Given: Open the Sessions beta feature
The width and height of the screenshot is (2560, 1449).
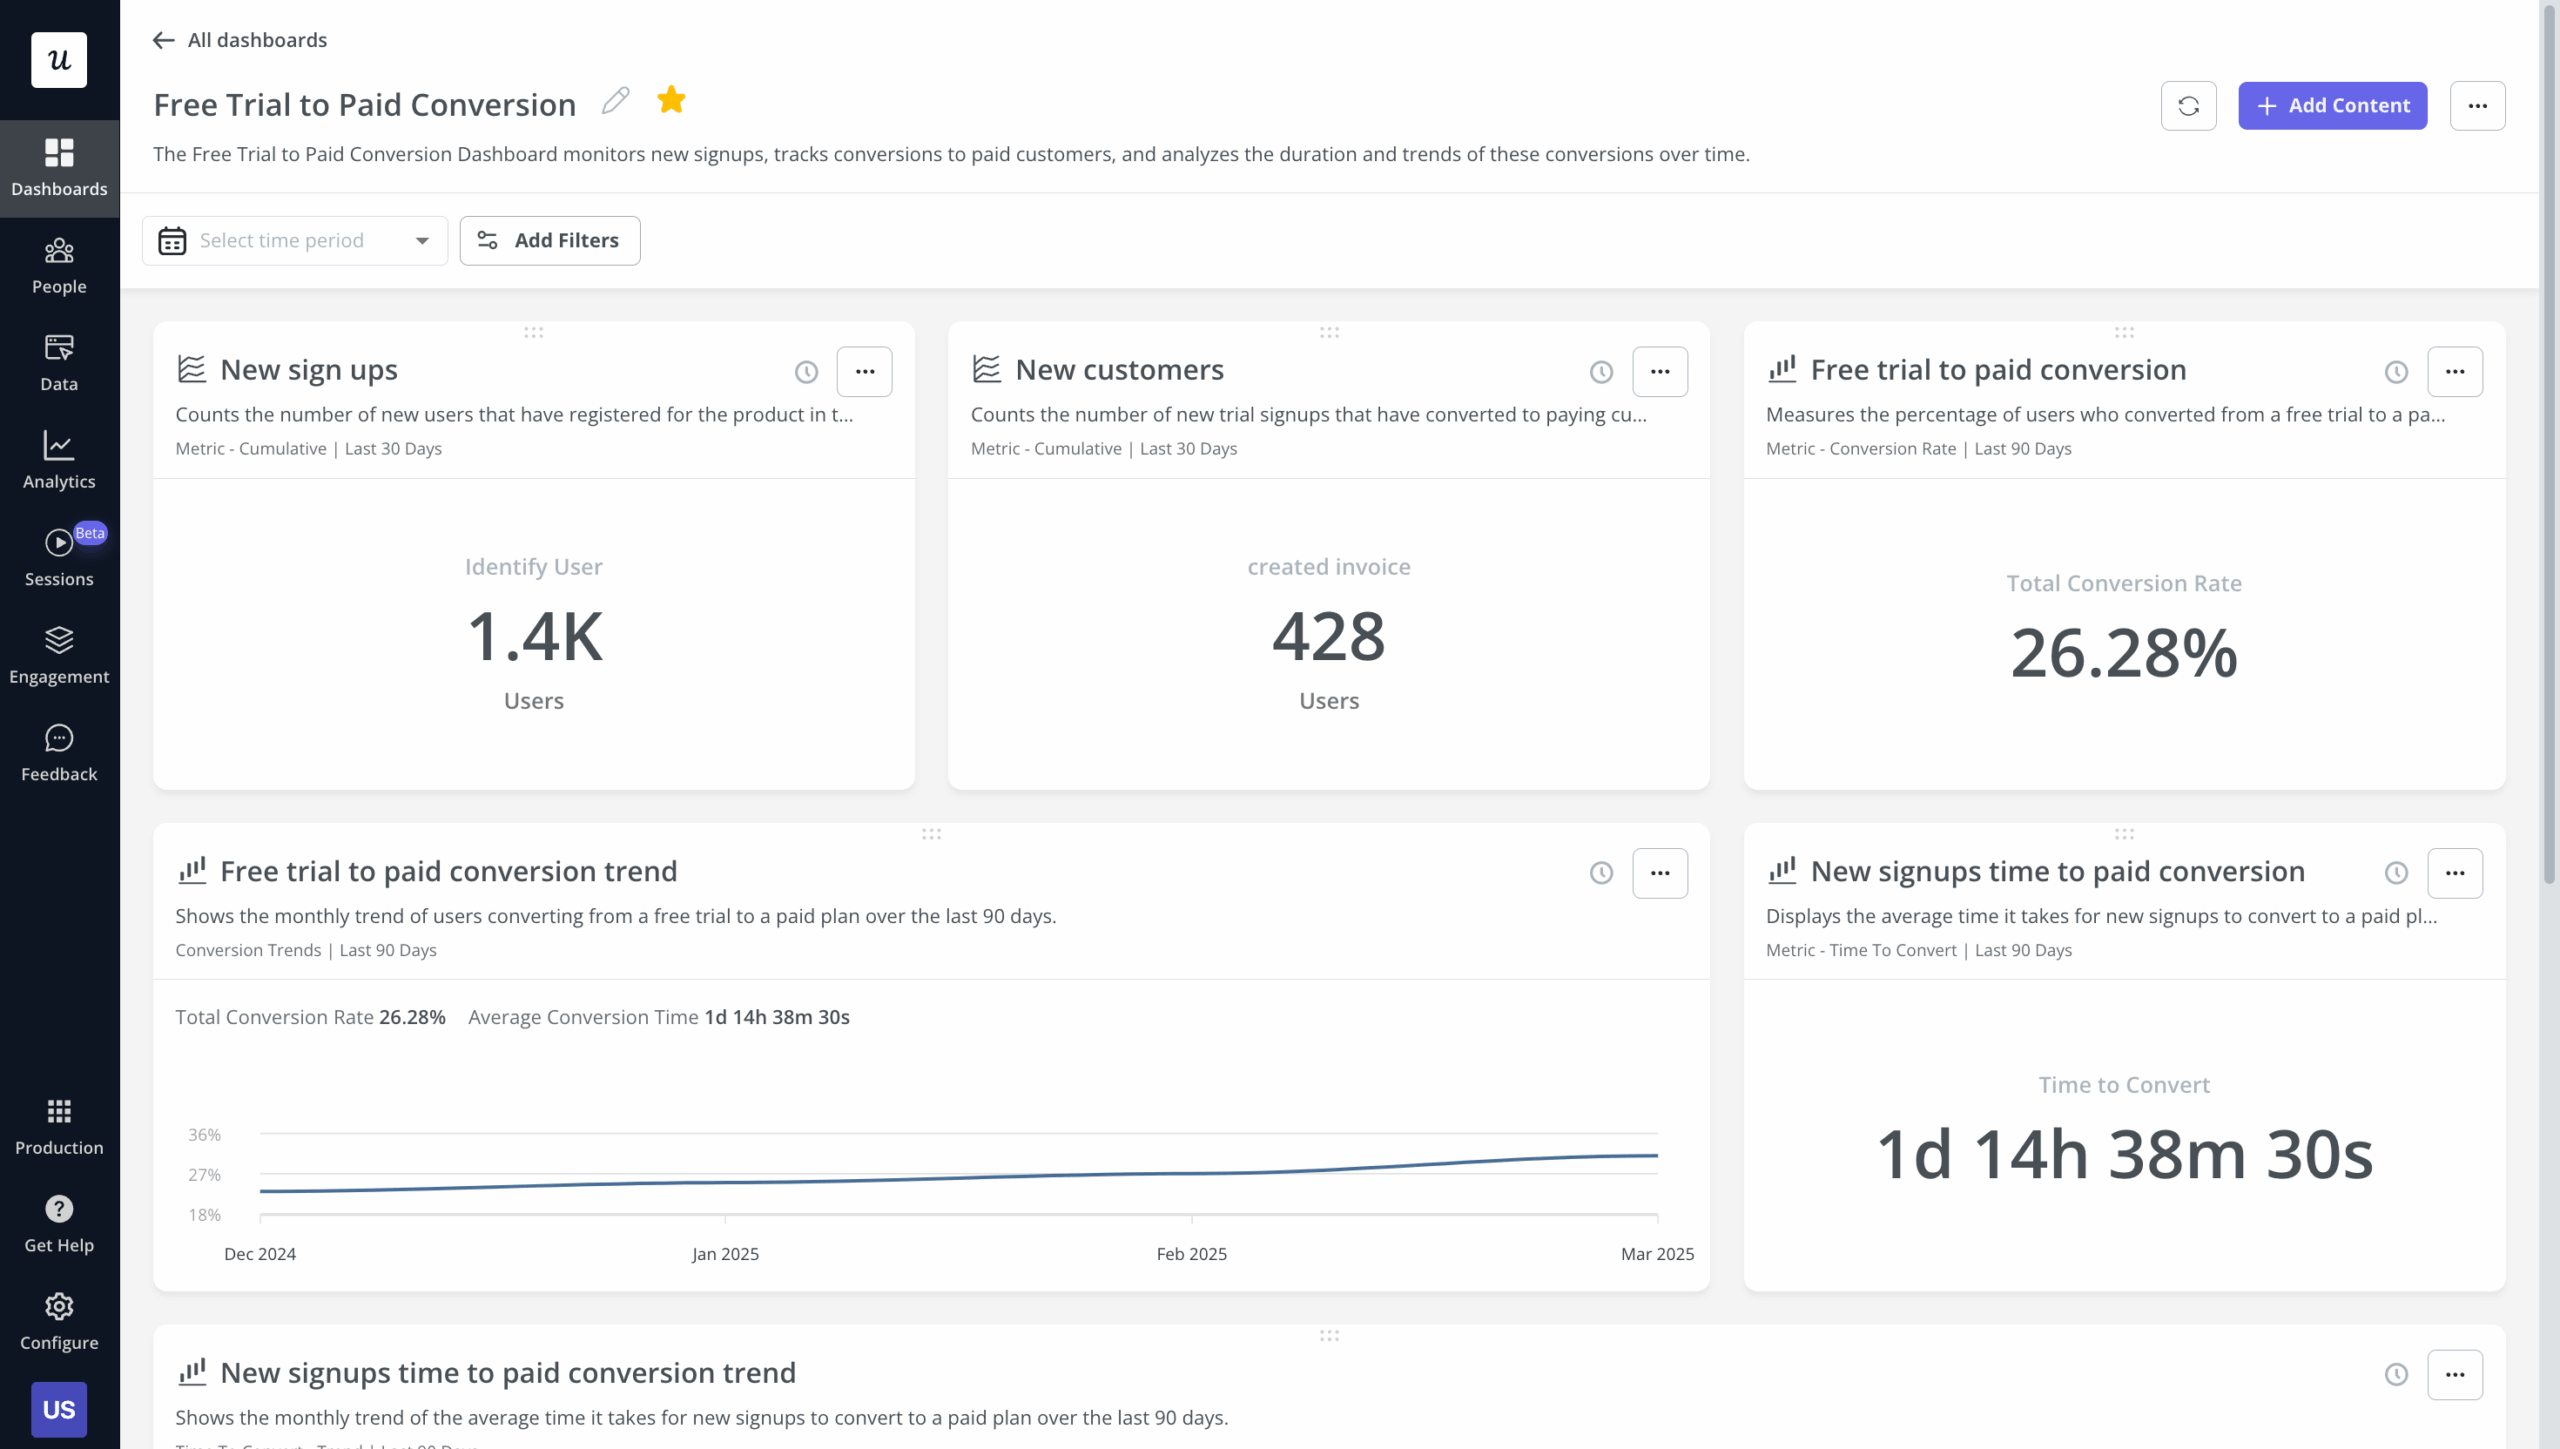Looking at the screenshot, I should (59, 557).
